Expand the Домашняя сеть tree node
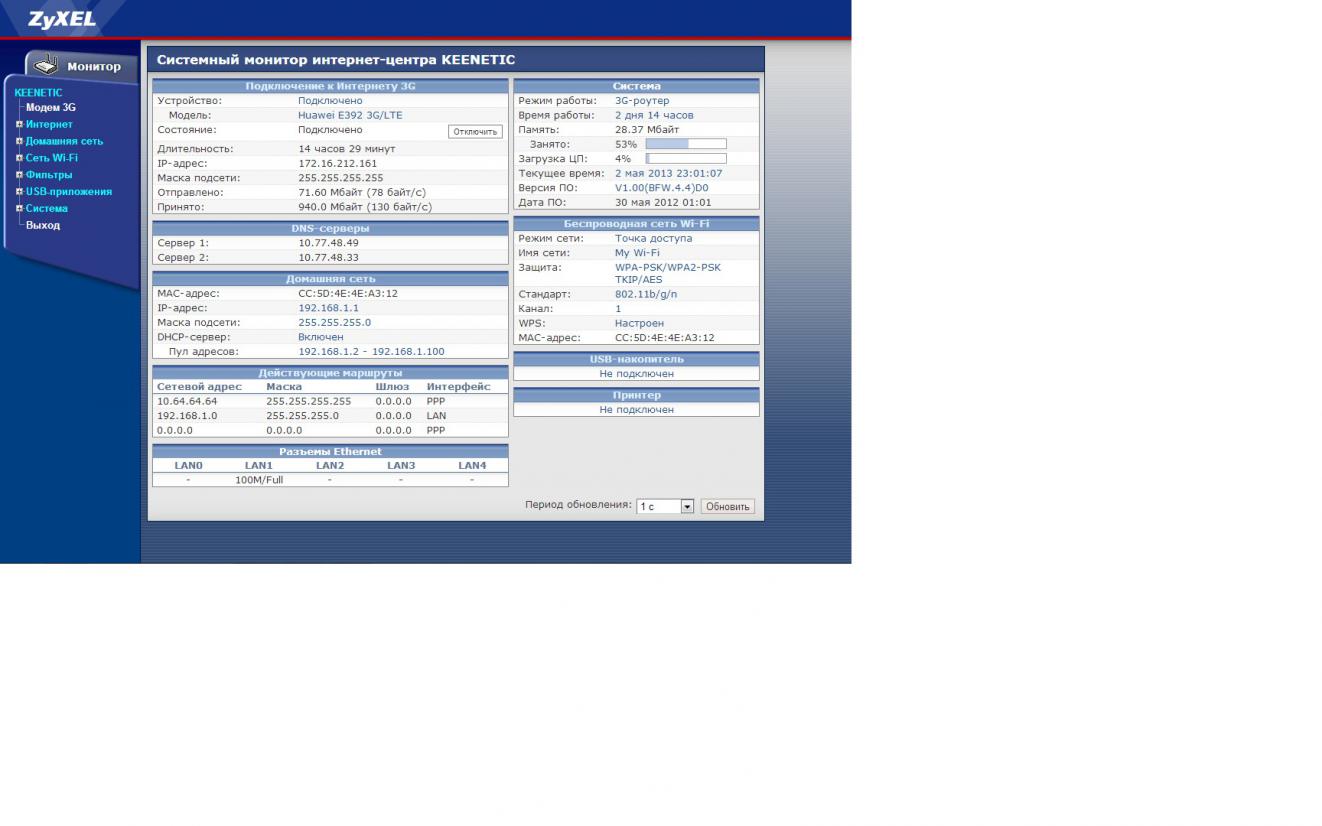The width and height of the screenshot is (1322, 826). point(19,141)
